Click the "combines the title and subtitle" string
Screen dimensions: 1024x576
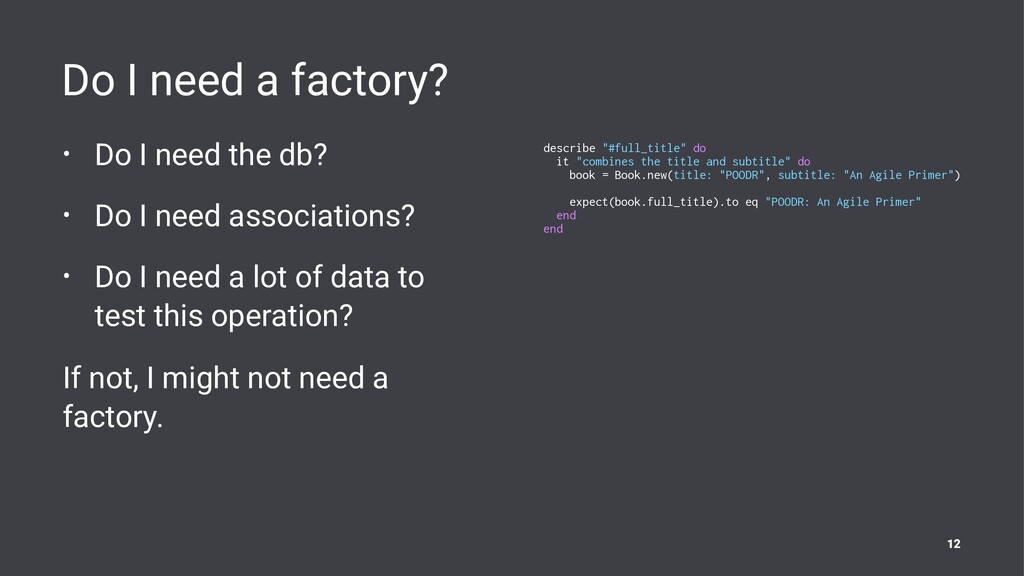coord(683,161)
